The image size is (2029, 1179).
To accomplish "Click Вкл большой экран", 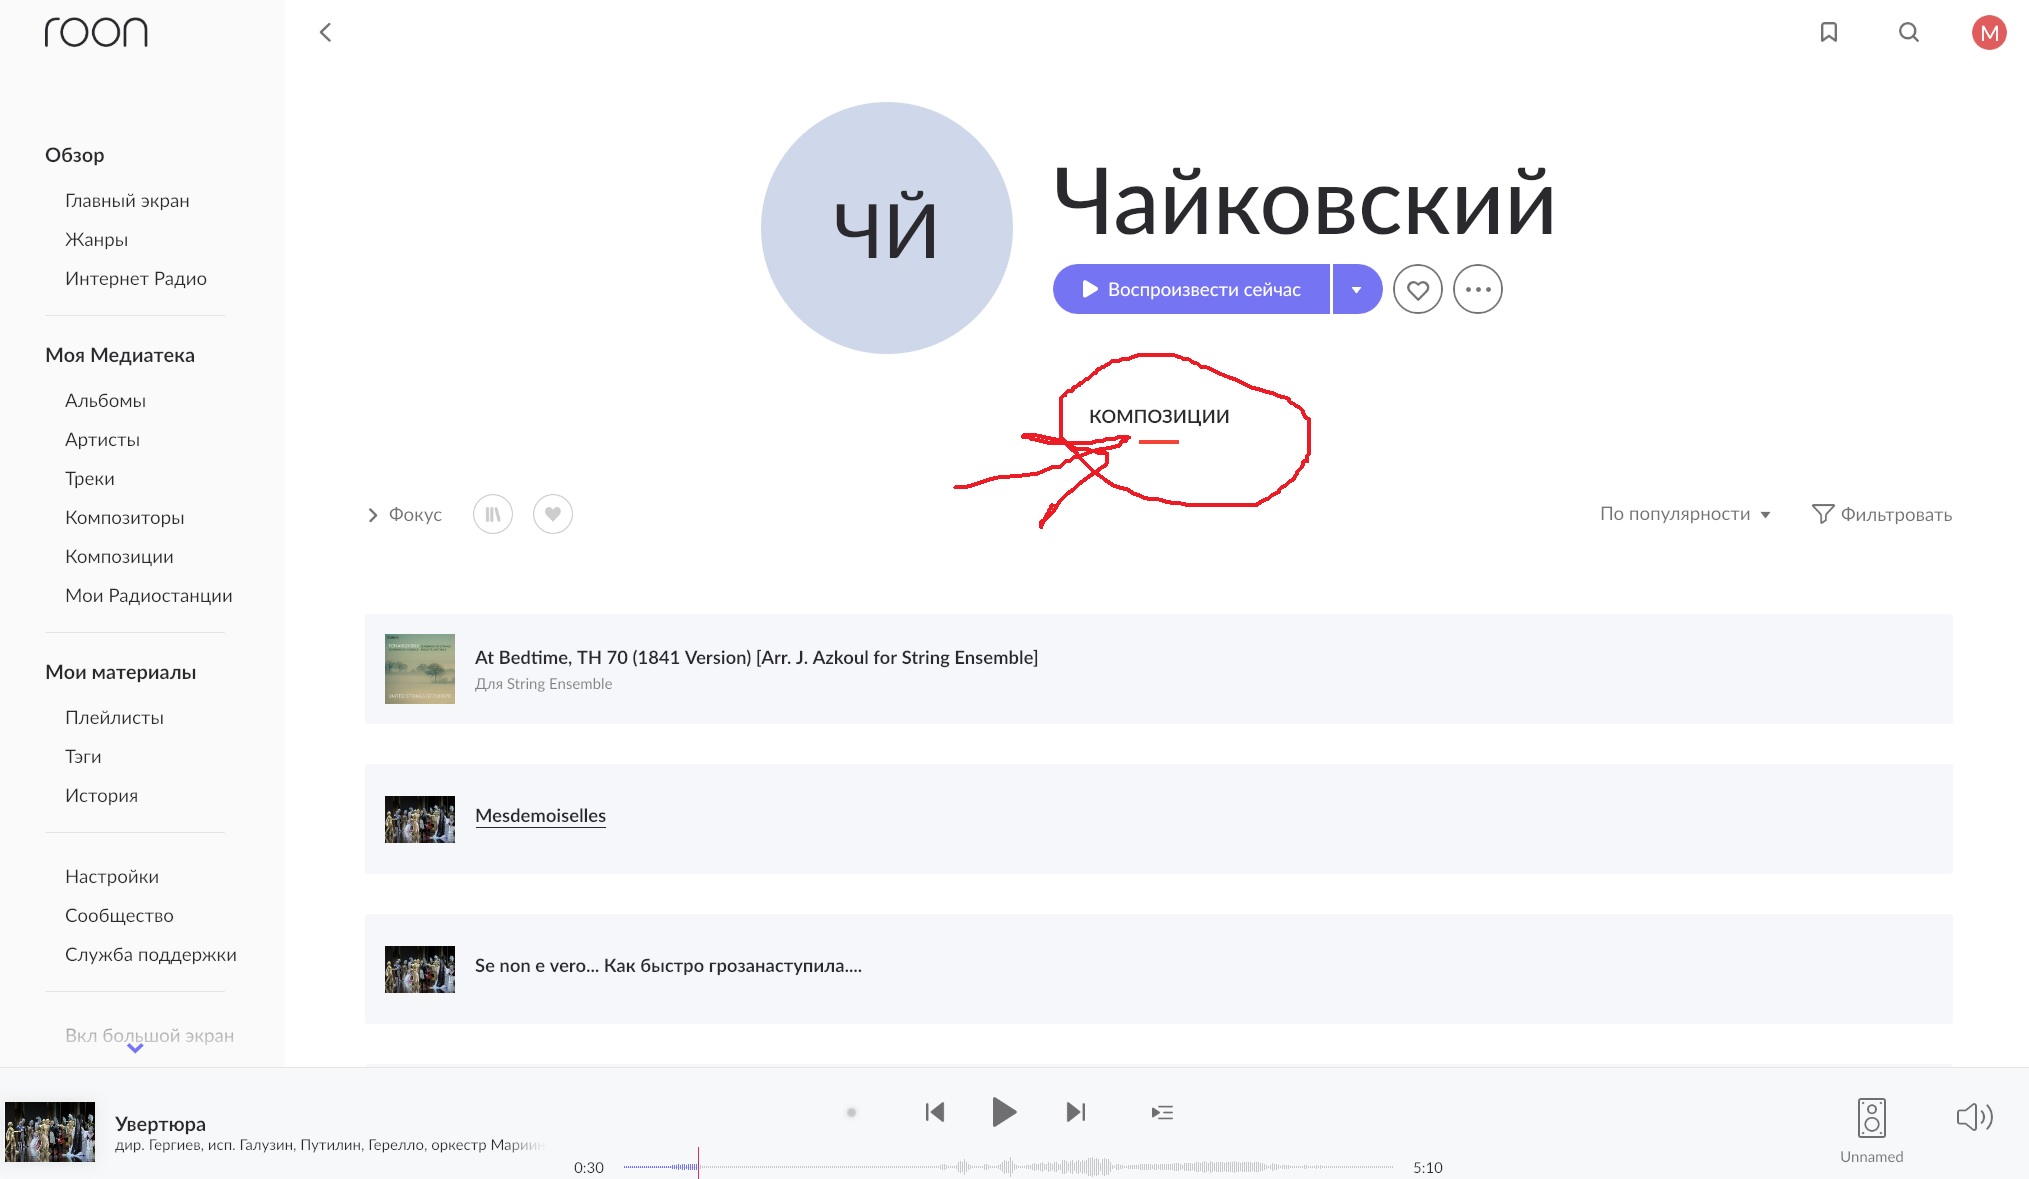I will 149,1035.
